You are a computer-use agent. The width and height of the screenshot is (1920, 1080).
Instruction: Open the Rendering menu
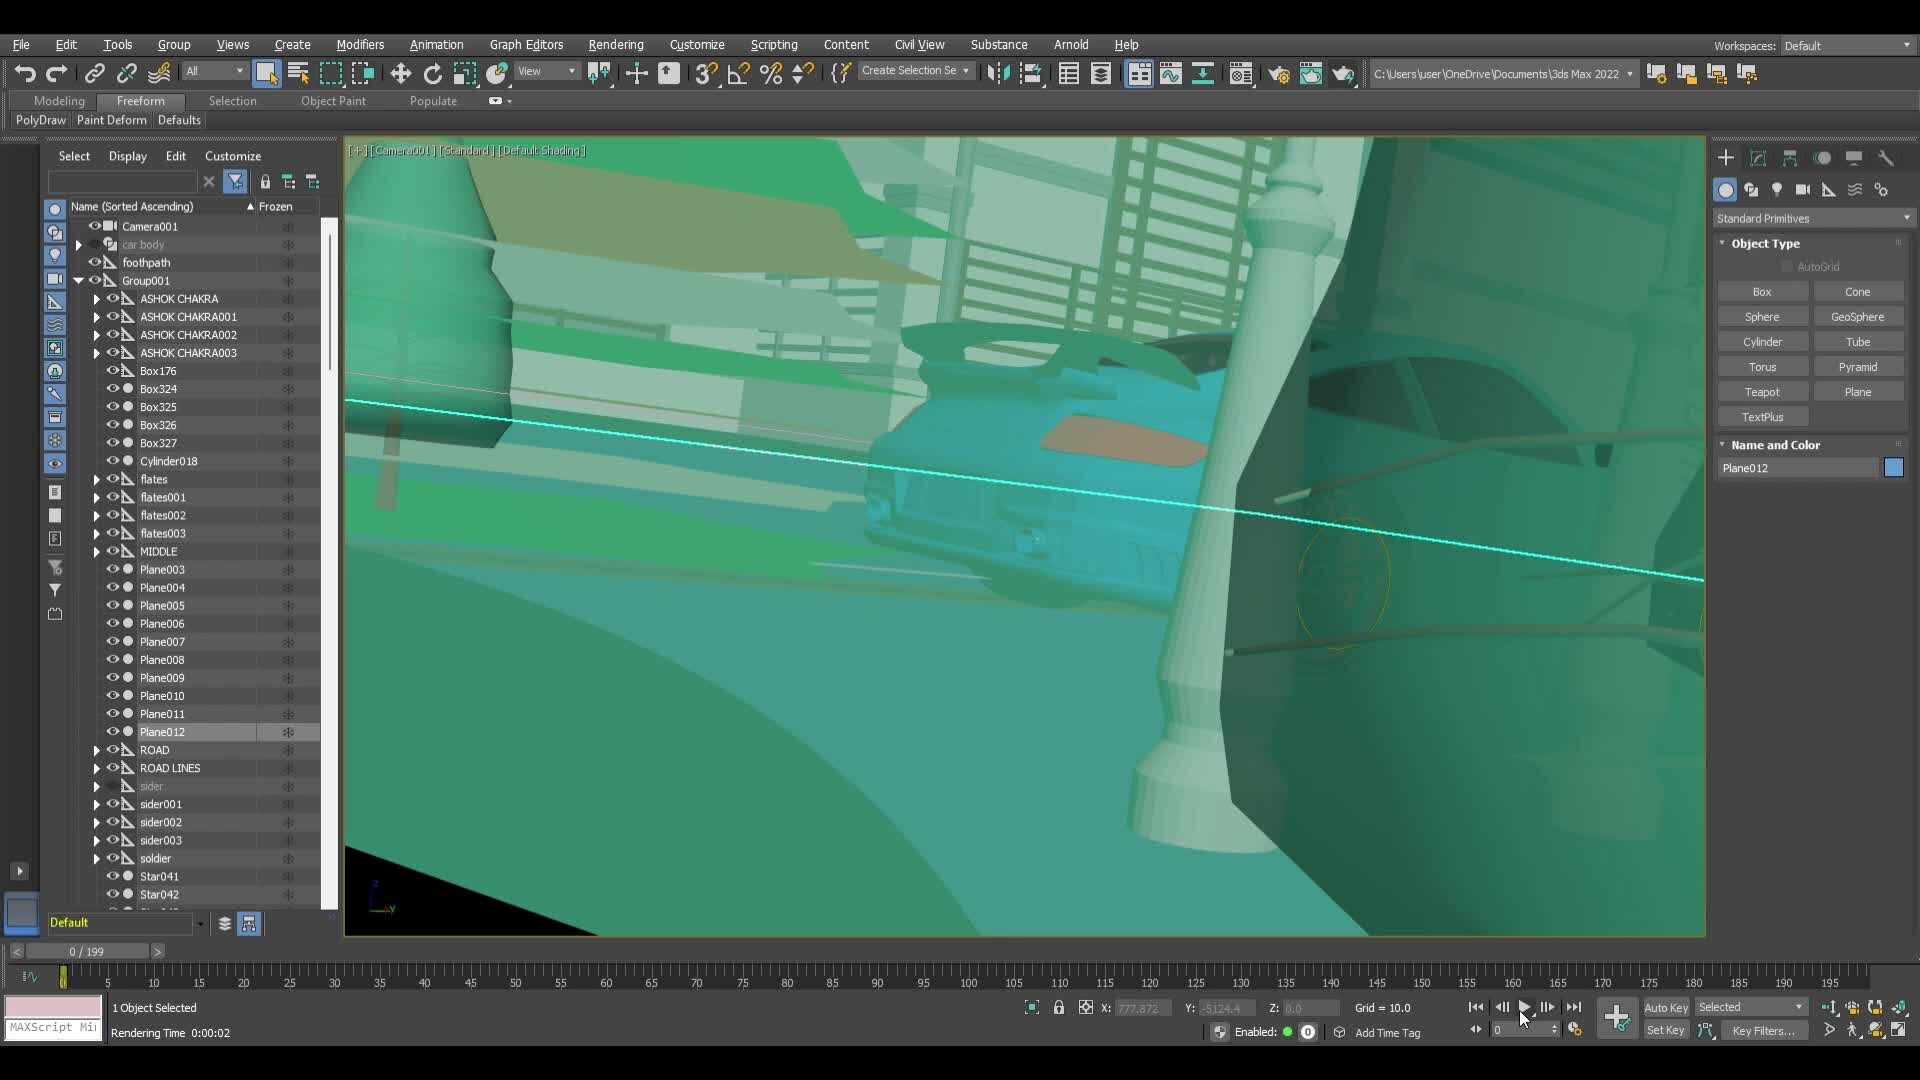616,44
